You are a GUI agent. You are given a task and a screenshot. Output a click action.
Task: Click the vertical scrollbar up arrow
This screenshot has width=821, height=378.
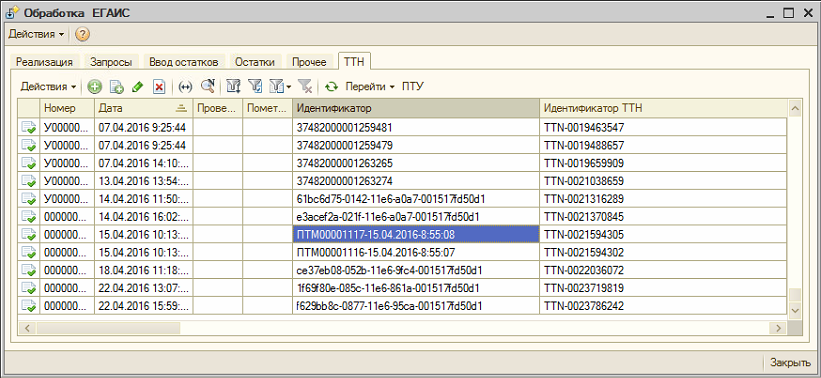[x=795, y=108]
